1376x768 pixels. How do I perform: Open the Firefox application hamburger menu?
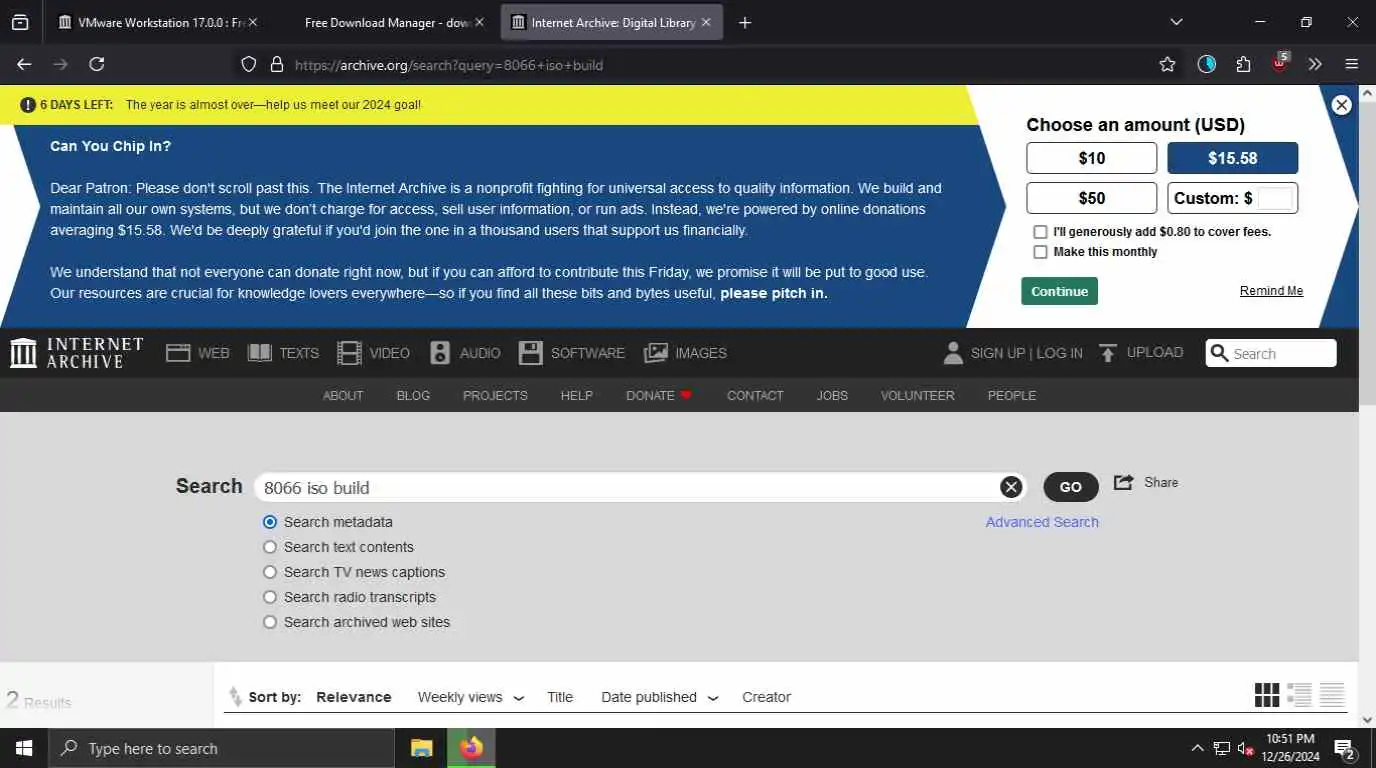pos(1352,64)
